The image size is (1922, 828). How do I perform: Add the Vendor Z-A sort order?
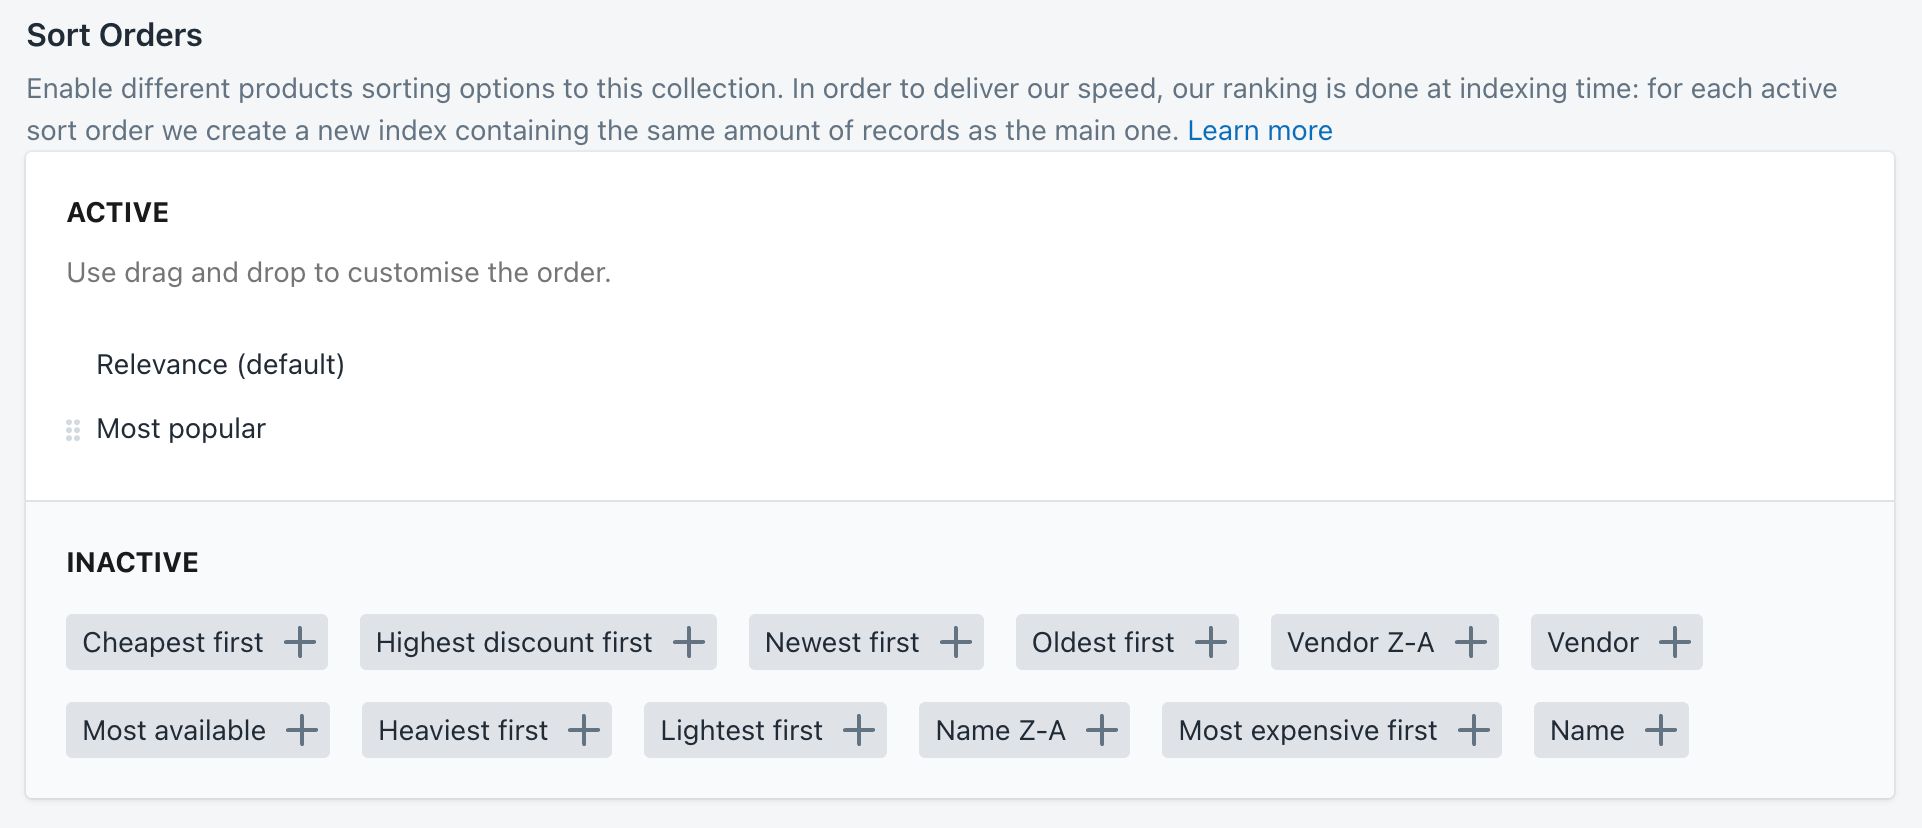pyautogui.click(x=1469, y=642)
